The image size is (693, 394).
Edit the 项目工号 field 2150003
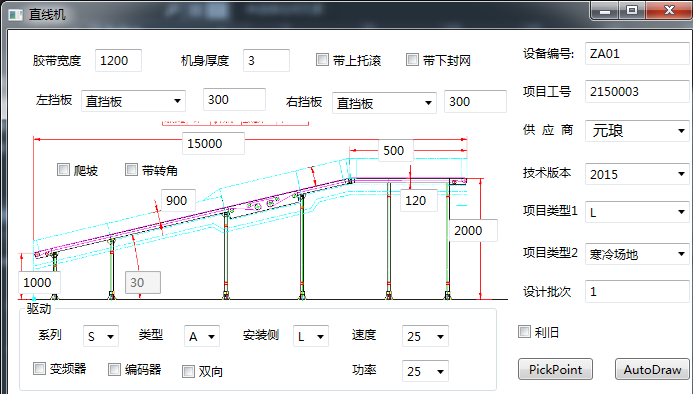click(637, 92)
